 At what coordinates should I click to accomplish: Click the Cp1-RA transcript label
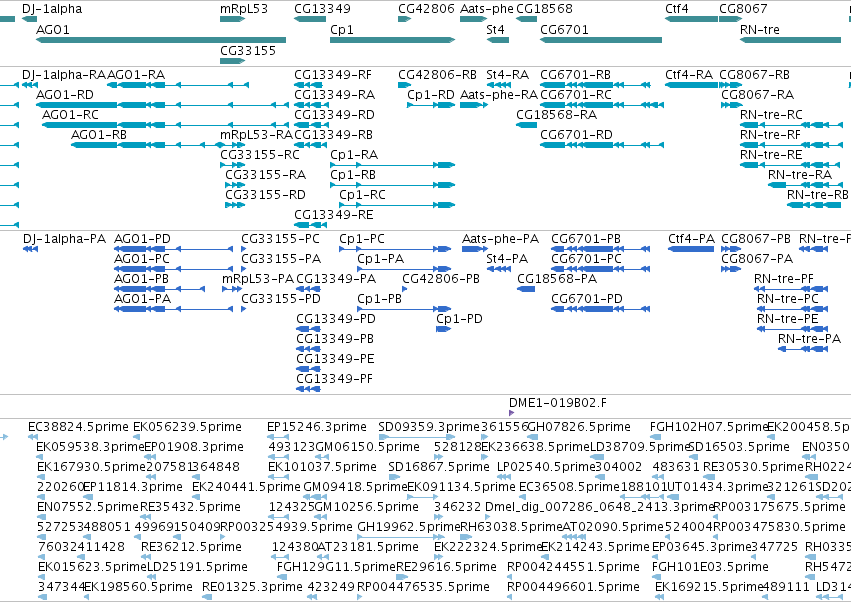pyautogui.click(x=354, y=155)
